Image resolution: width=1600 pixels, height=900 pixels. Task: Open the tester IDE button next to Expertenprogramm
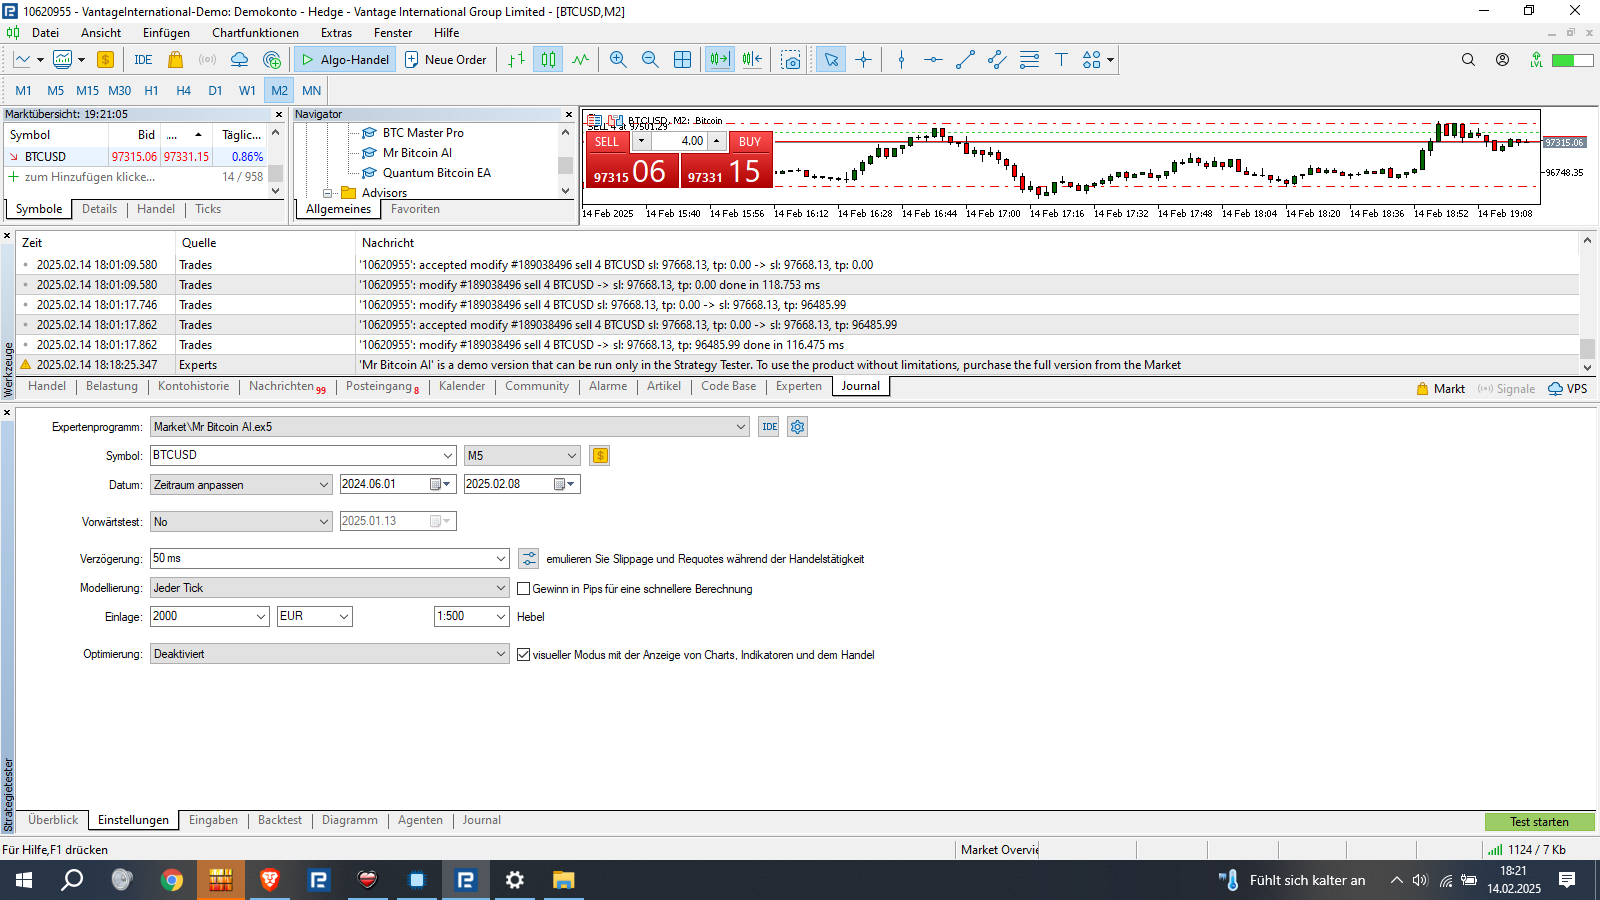[769, 427]
